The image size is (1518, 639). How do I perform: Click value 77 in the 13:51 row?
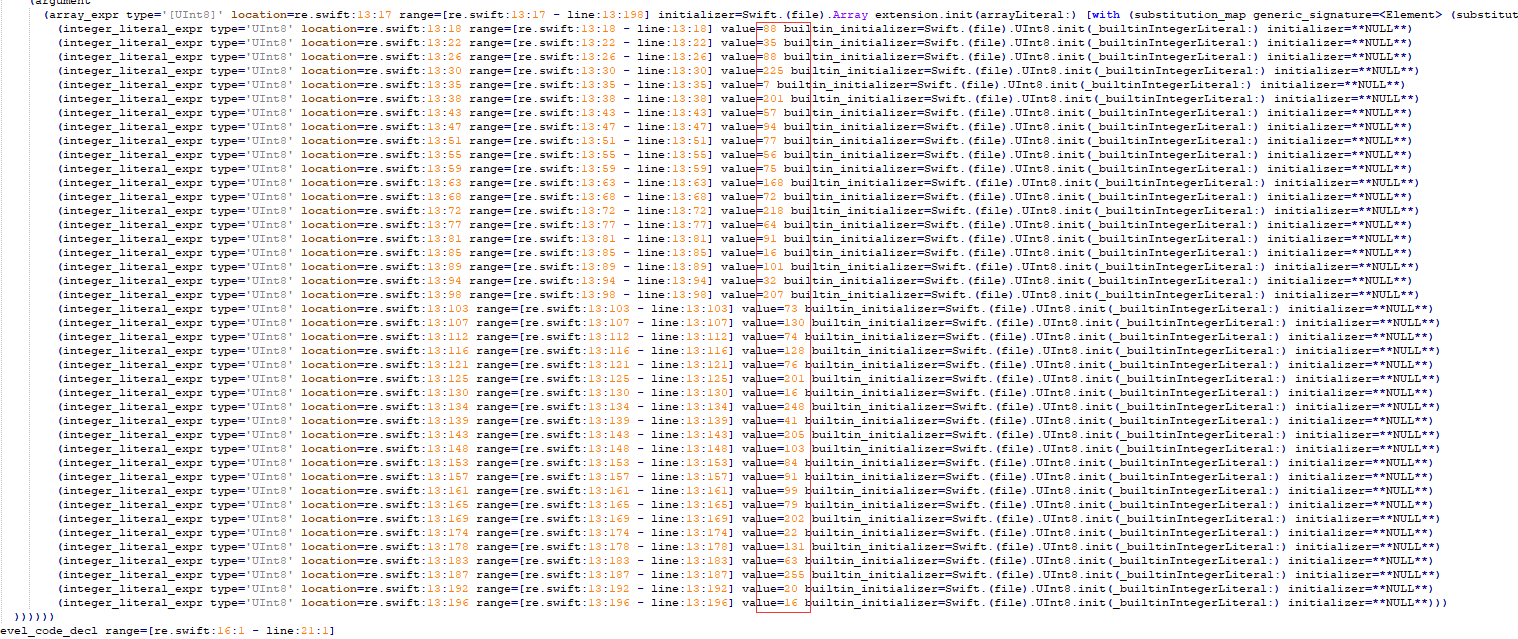(x=770, y=141)
